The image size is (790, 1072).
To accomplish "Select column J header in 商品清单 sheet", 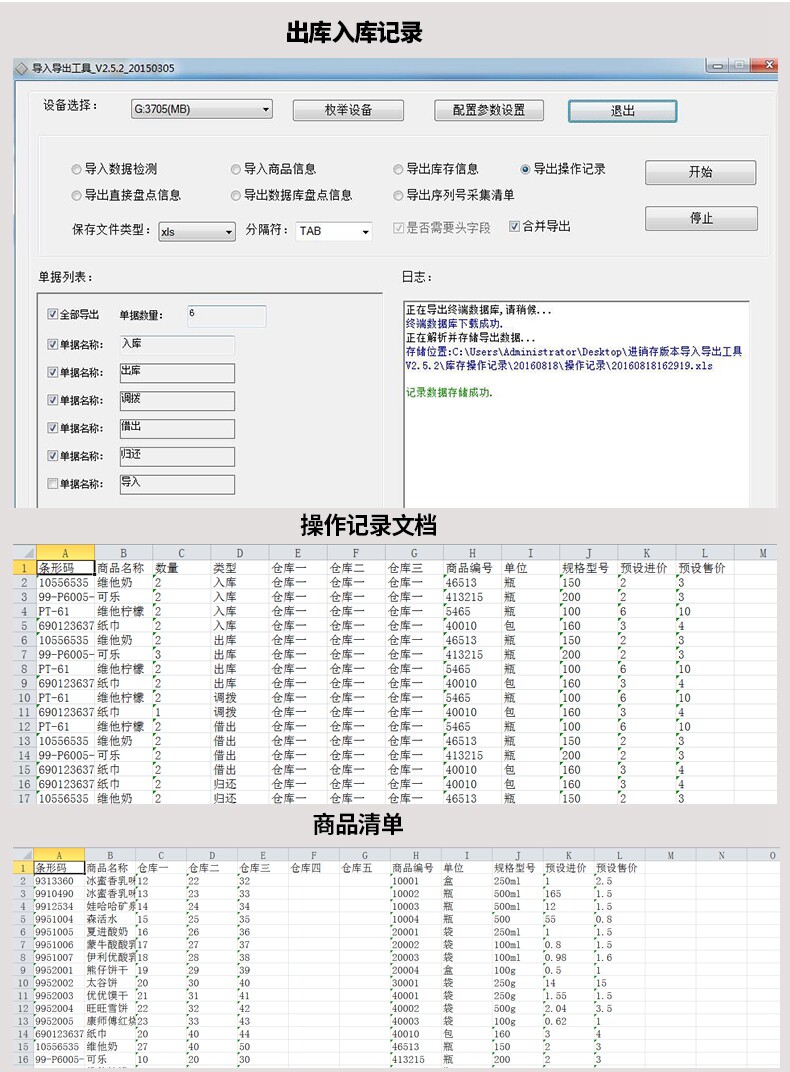I will click(517, 855).
